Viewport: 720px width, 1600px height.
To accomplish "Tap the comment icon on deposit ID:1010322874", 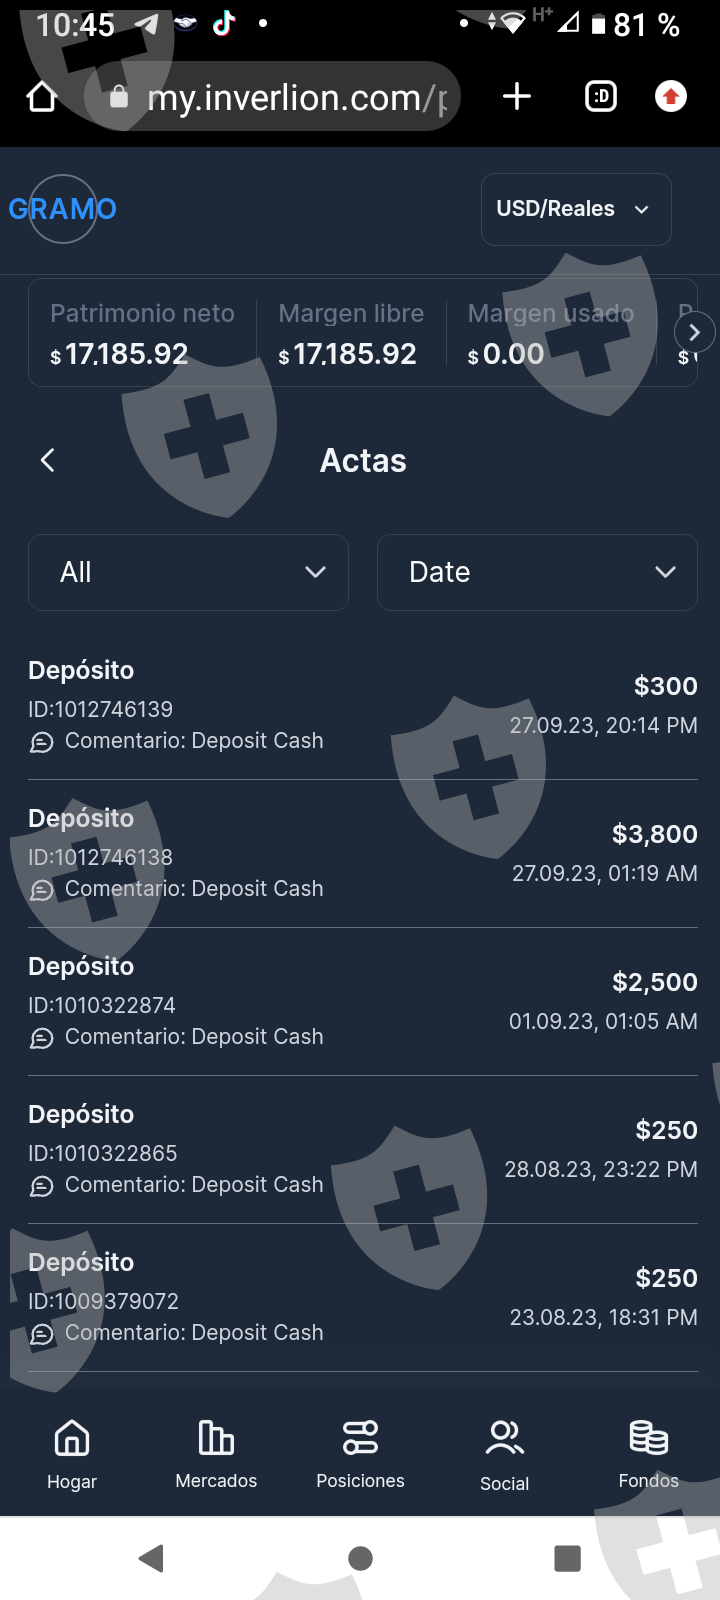I will coord(41,1038).
